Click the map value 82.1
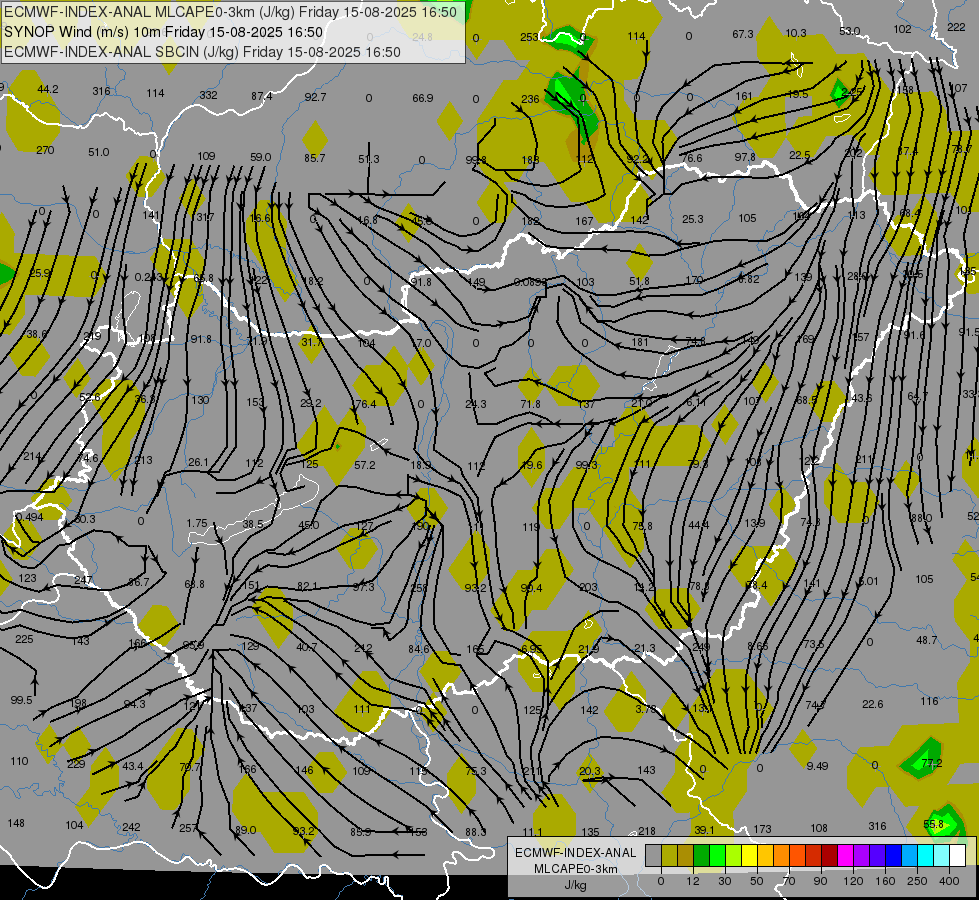 (307, 586)
